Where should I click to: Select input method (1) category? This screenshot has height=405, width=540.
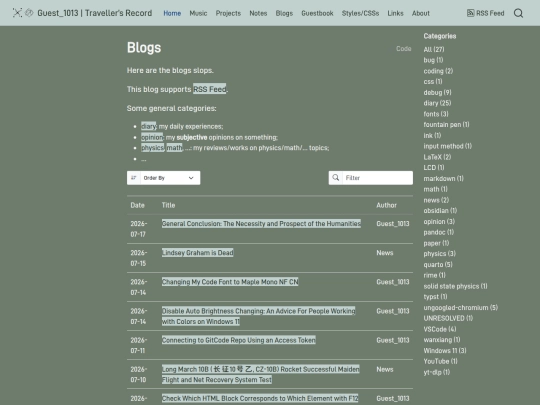pyautogui.click(x=448, y=146)
